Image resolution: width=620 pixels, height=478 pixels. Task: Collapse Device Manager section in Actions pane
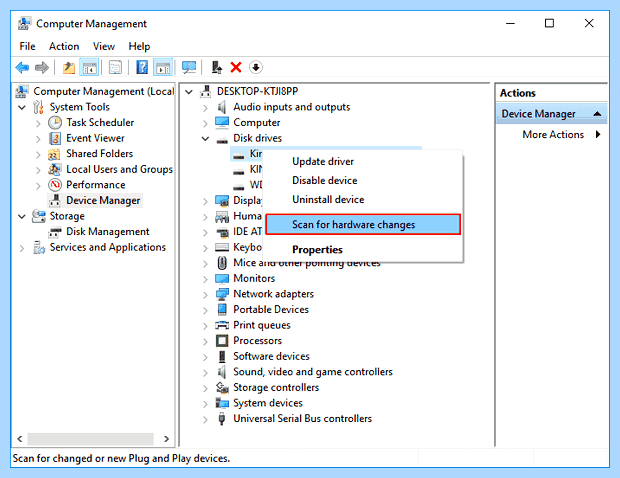coord(597,114)
